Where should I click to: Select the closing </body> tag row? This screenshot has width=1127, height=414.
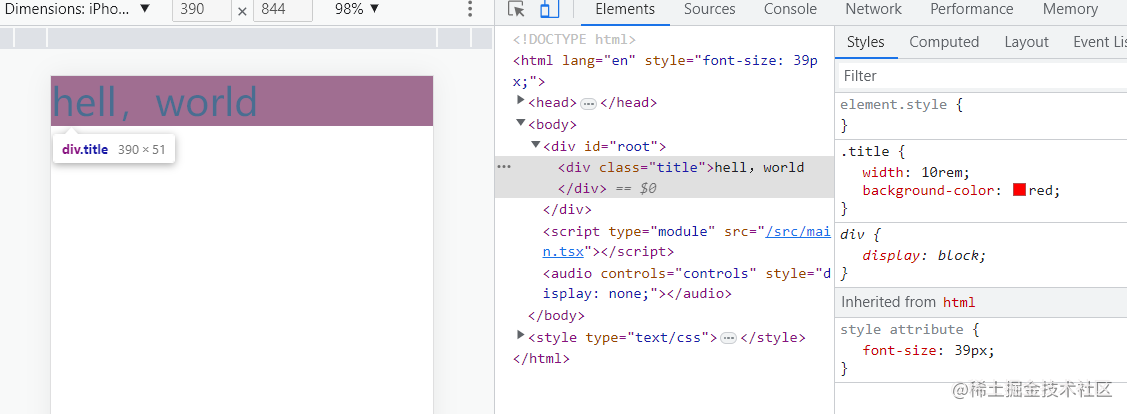(556, 316)
